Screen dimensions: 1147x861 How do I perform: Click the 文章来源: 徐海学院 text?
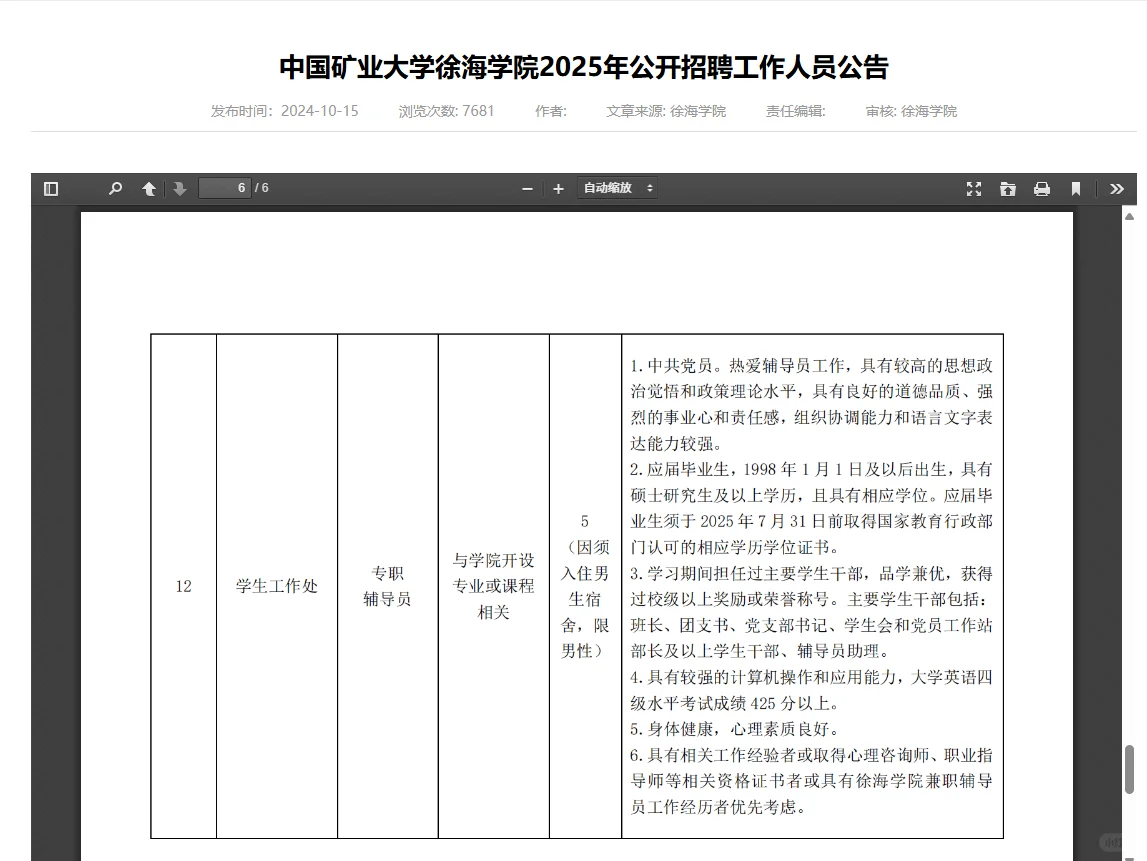pyautogui.click(x=666, y=110)
